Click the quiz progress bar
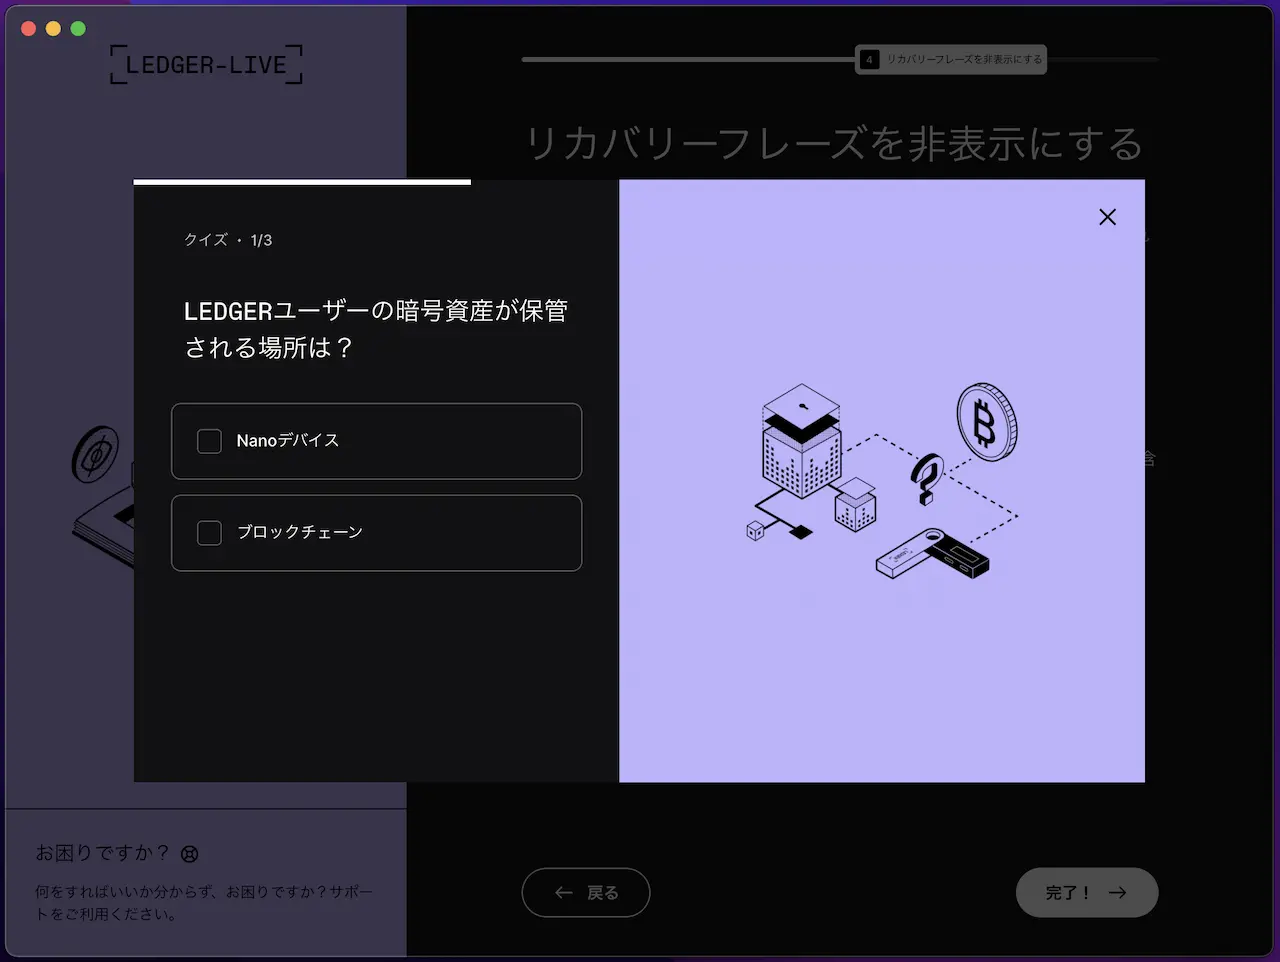Viewport: 1280px width, 962px height. 302,182
